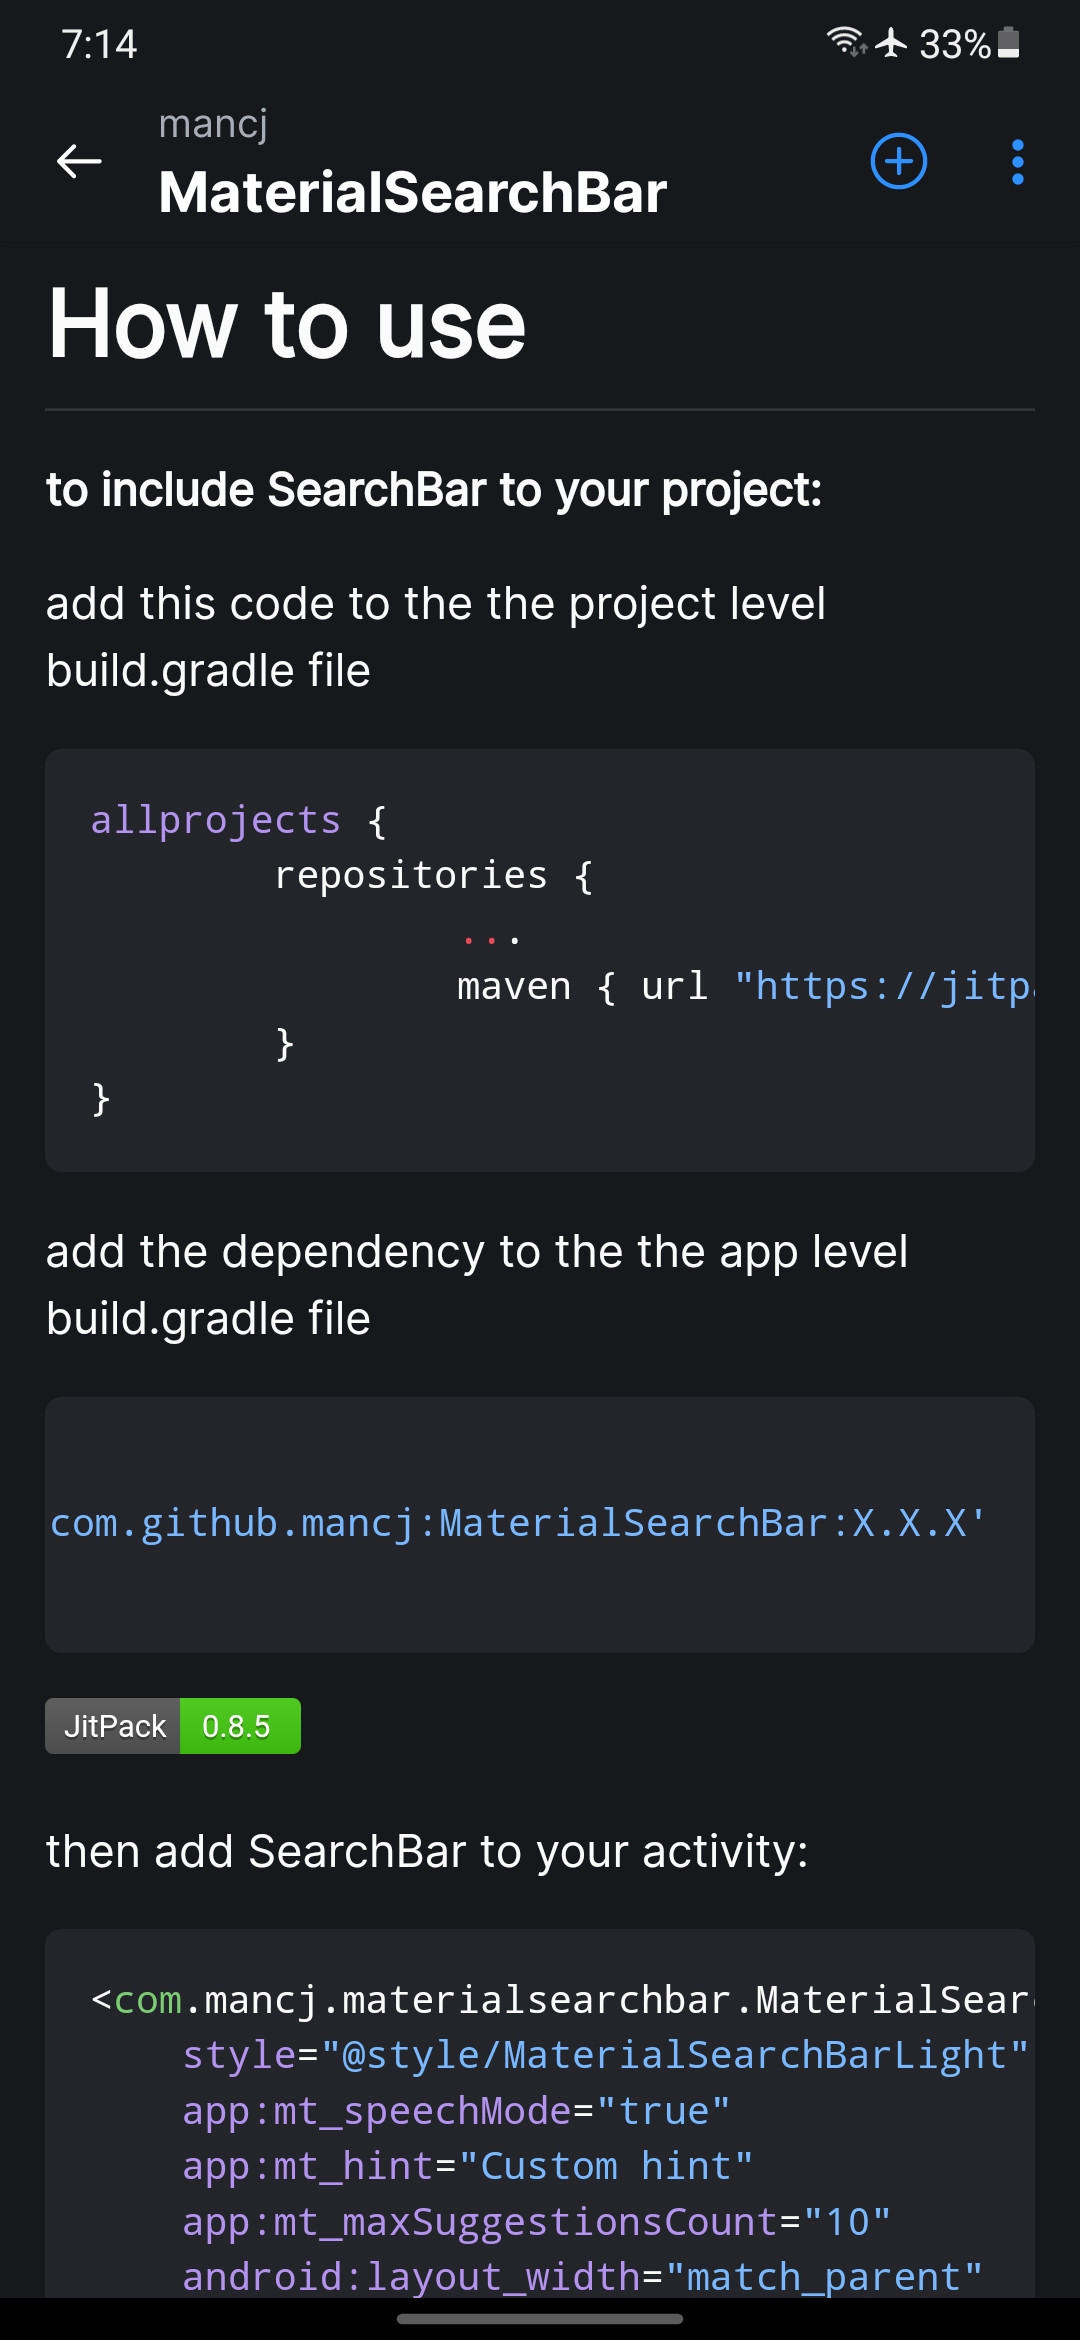Tap the JitPack 0.8.5 badge
Screen dimensions: 1080x2340
(173, 1726)
